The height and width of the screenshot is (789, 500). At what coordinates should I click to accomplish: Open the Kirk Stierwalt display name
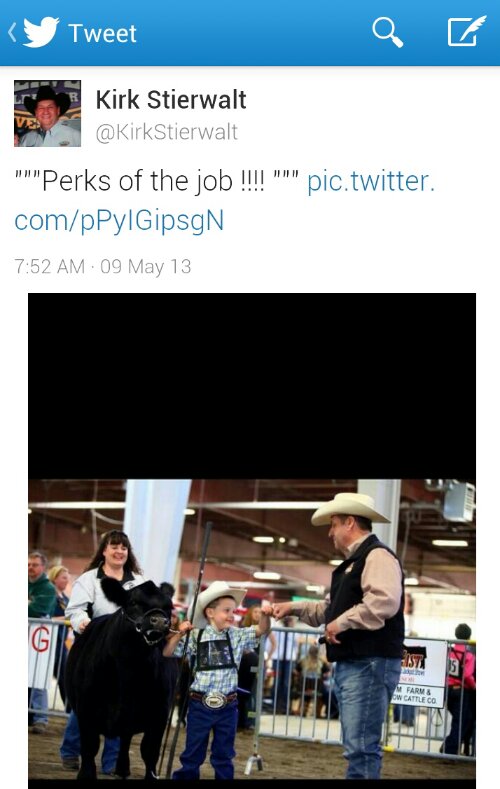coord(171,100)
